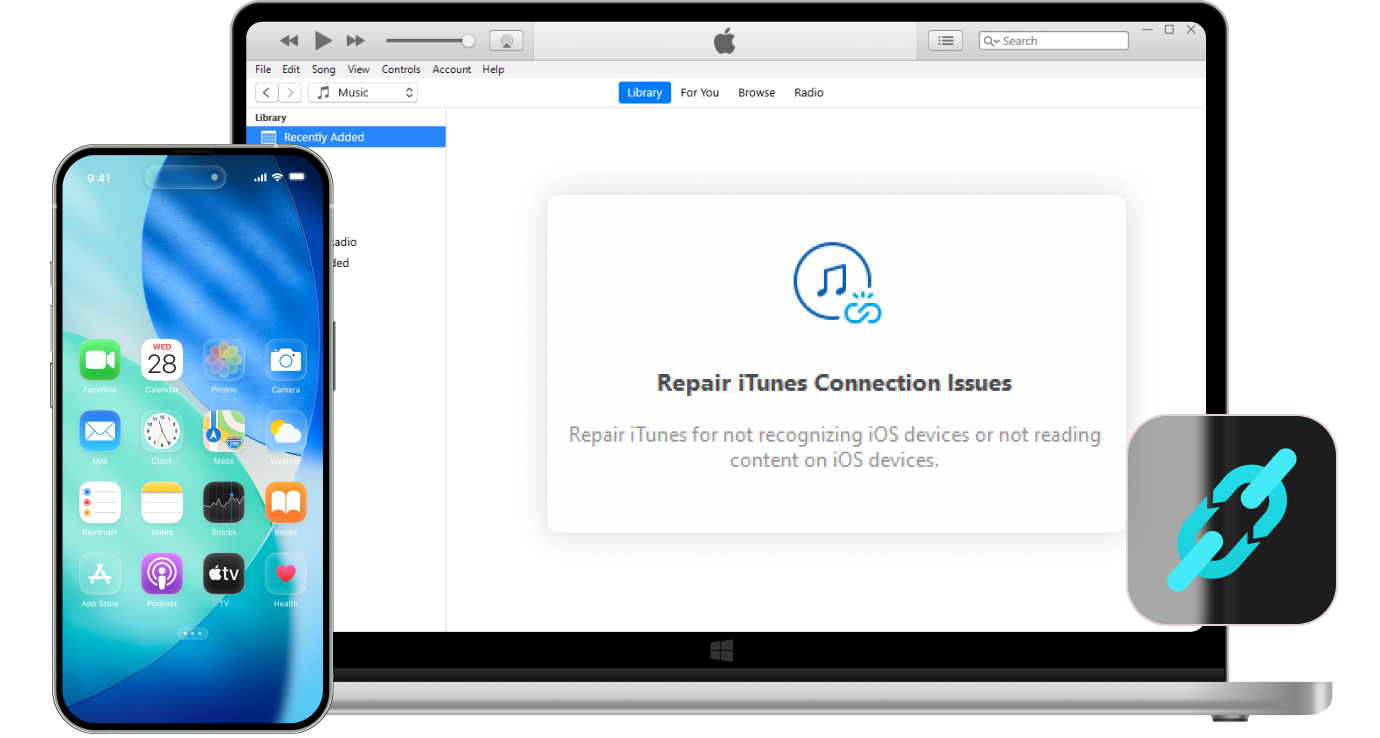Viewport: 1380px width, 738px height.
Task: Launch the Podcast app icon
Action: 161,573
